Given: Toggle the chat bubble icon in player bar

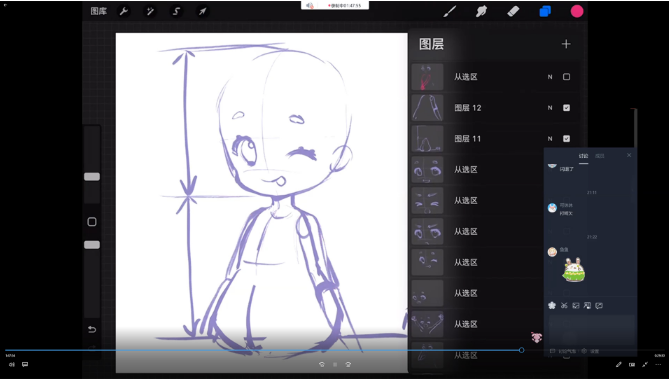Looking at the screenshot, I should pos(25,364).
